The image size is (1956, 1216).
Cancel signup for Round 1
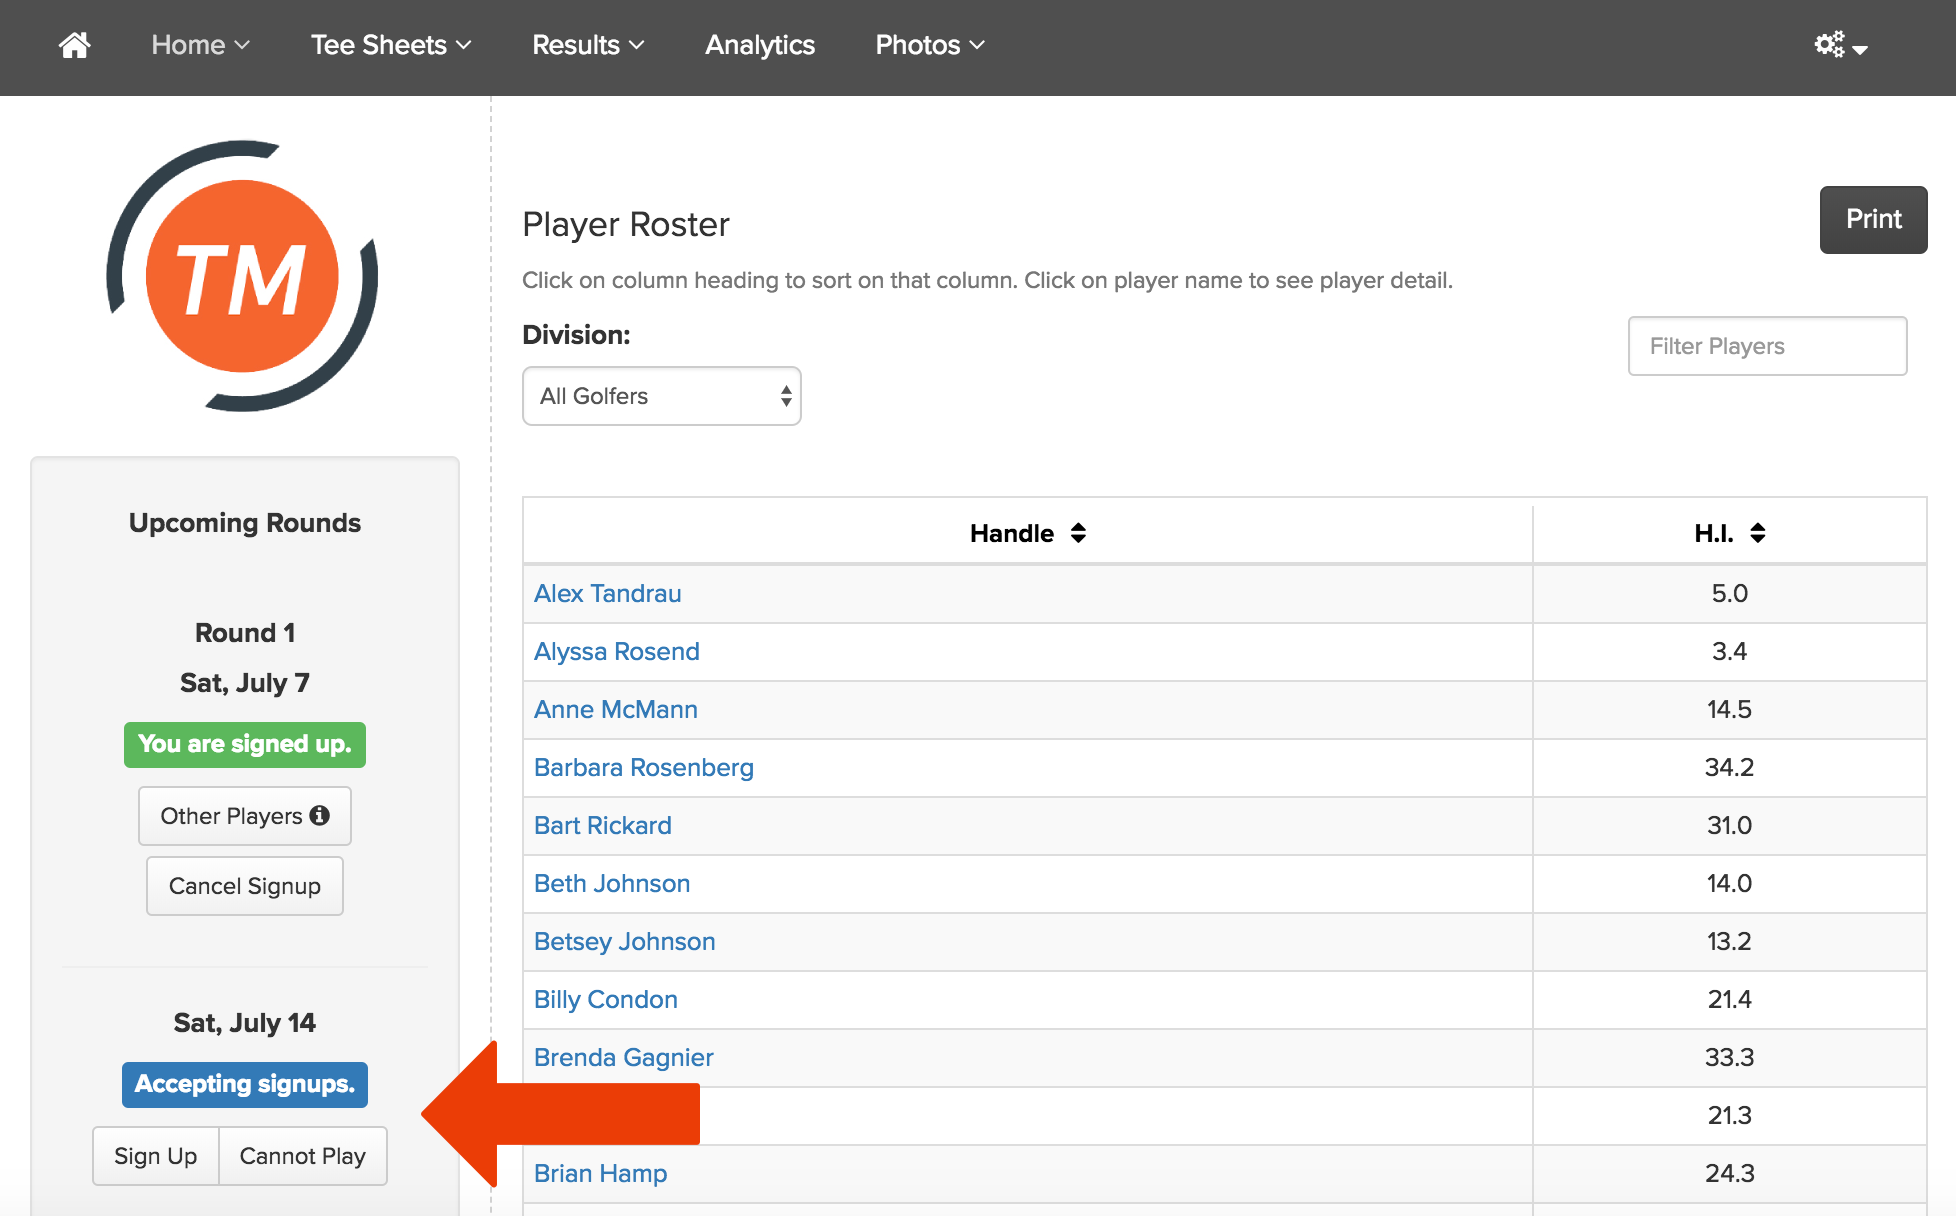tap(244, 886)
